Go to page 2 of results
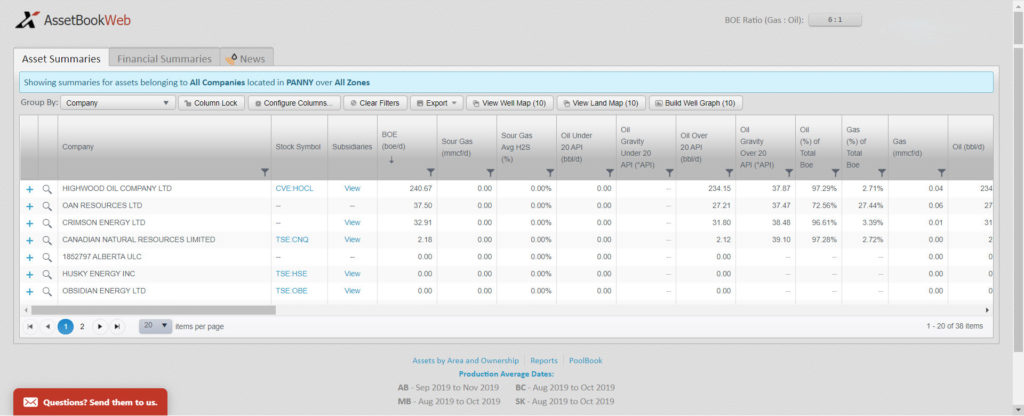Screen dimensions: 1024x416 pos(82,327)
